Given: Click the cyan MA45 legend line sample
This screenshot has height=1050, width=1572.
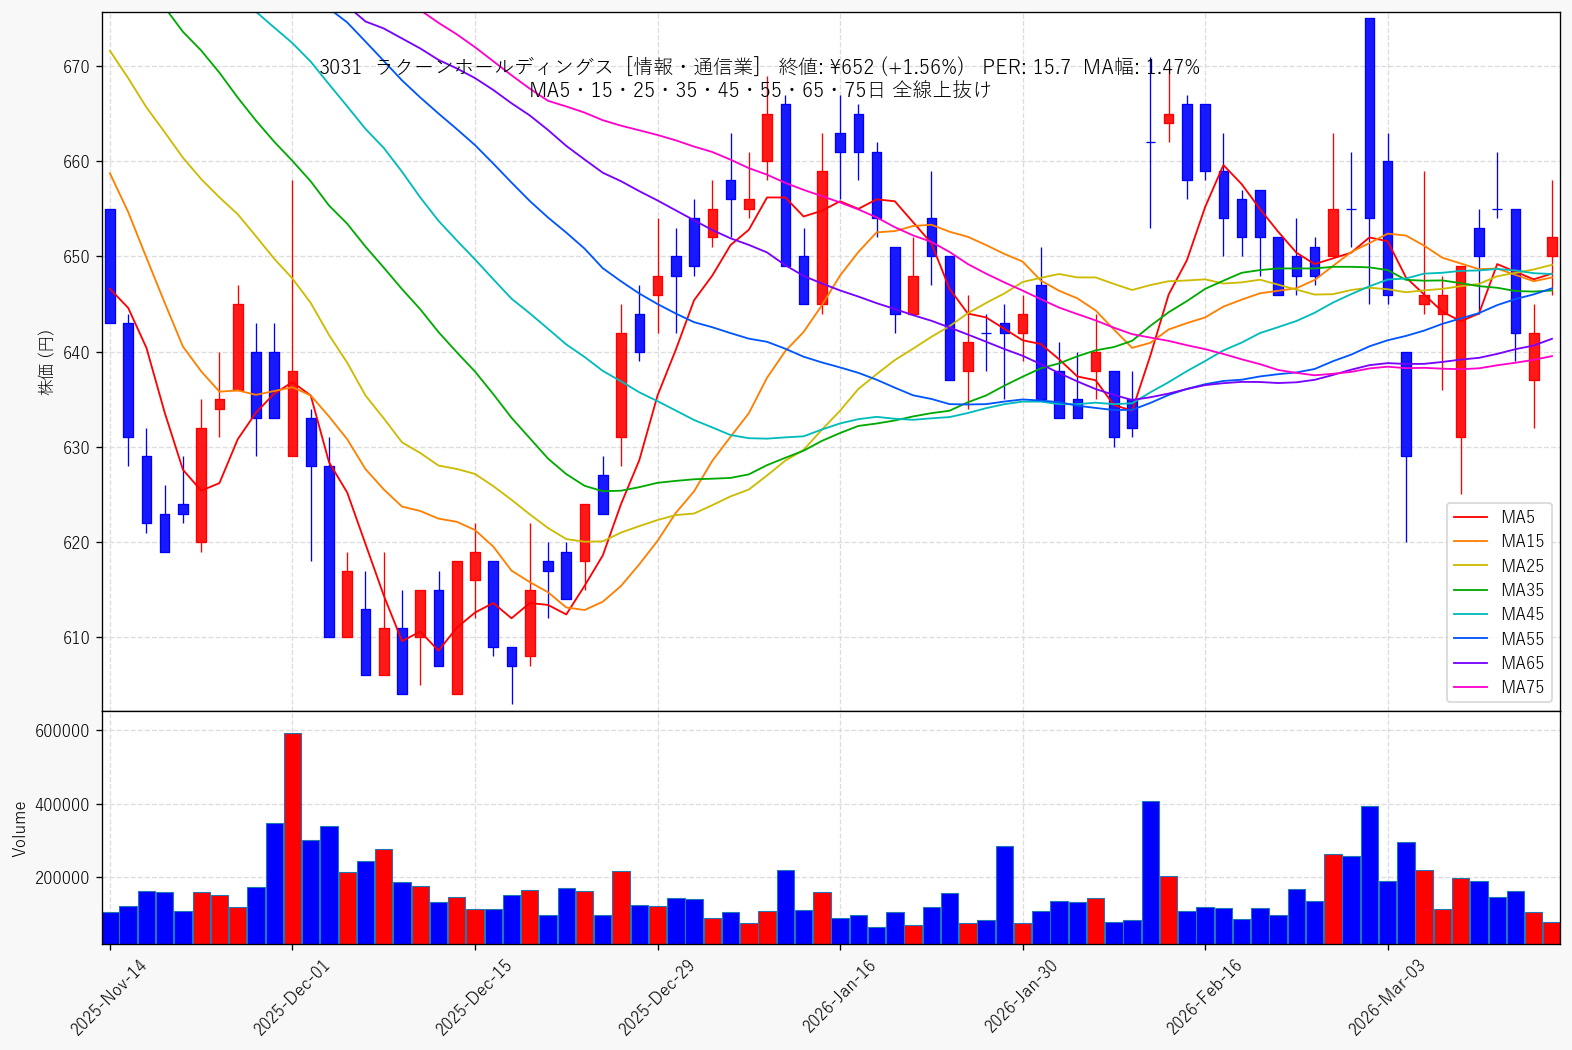Looking at the screenshot, I should 1470,614.
